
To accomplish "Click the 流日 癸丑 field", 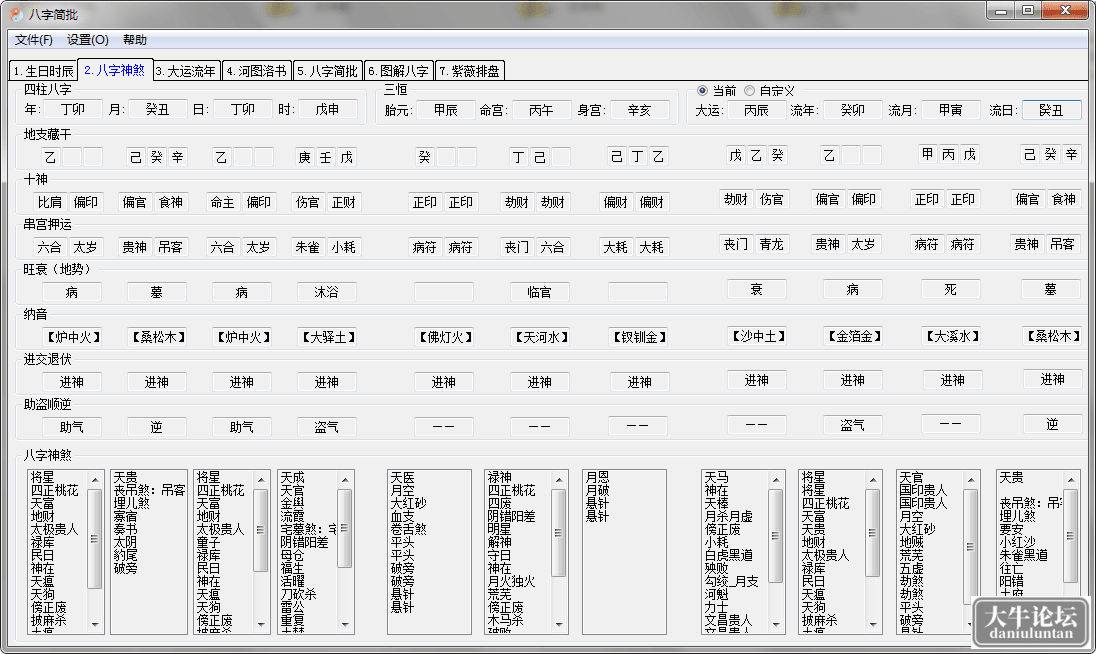I will point(1051,110).
